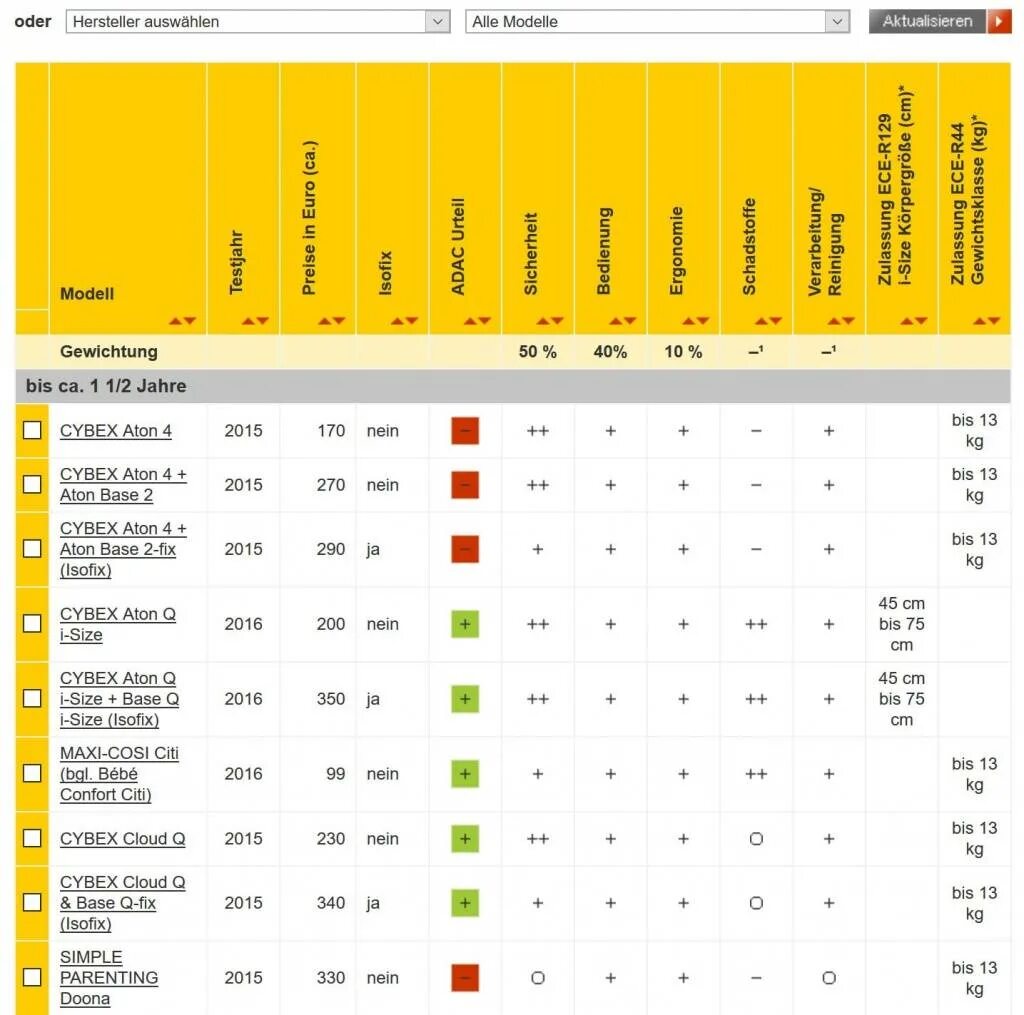The image size is (1024, 1015).
Task: Click the up sort arrow under Zulassung ECE-R129
Action: (x=907, y=321)
